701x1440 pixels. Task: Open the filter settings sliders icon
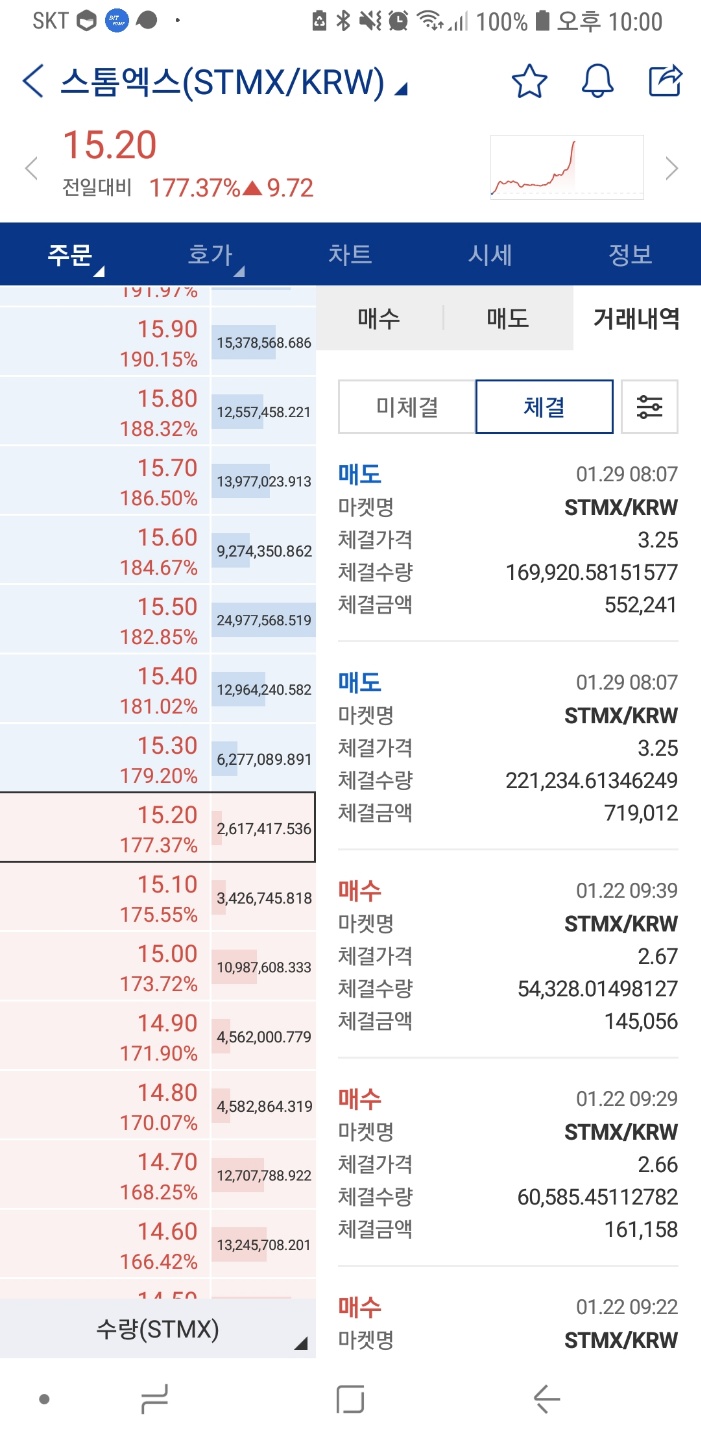pos(650,407)
